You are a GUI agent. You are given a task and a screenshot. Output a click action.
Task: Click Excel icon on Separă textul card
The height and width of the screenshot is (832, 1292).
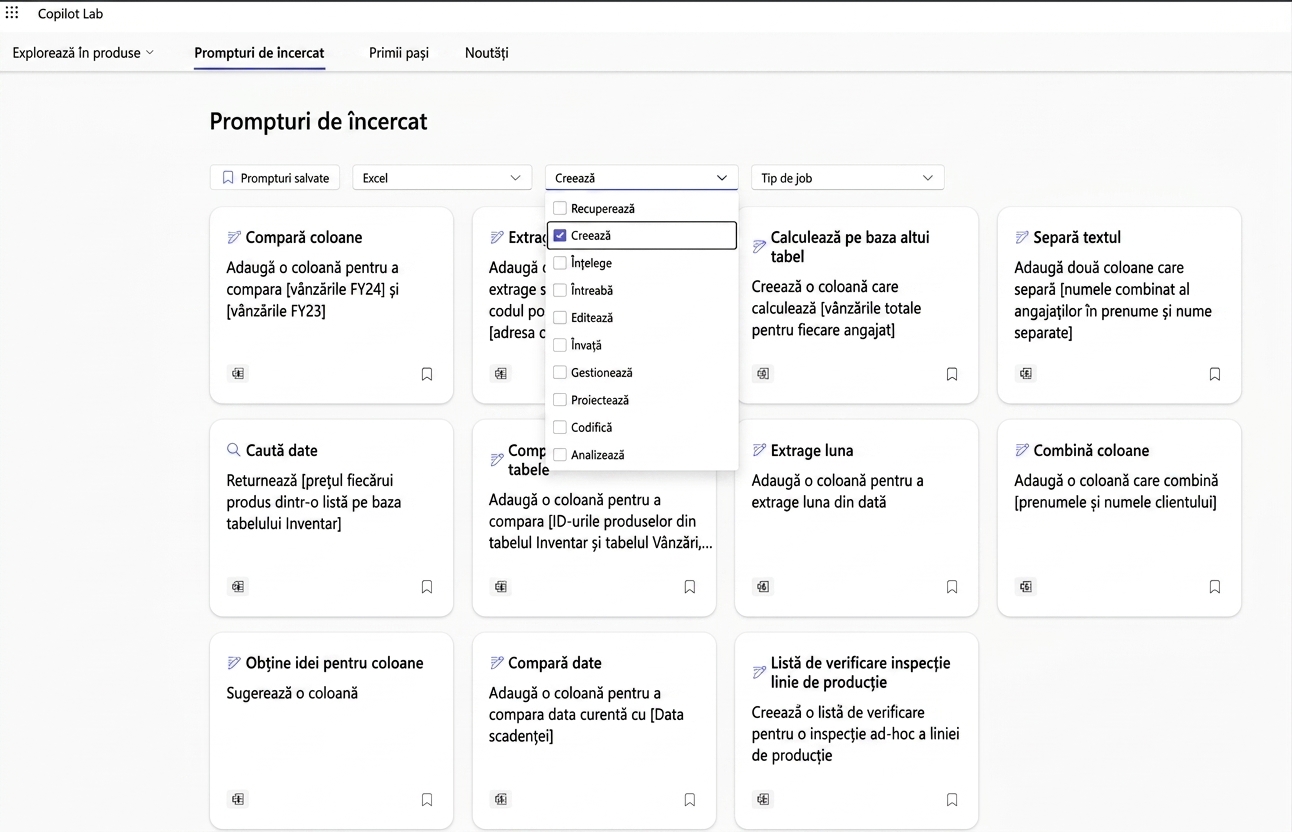click(1026, 374)
